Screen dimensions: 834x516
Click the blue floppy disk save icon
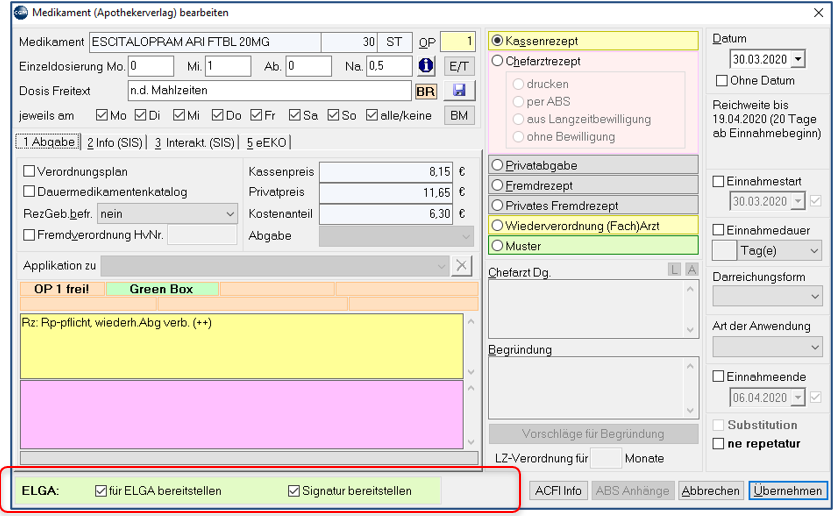click(x=458, y=90)
